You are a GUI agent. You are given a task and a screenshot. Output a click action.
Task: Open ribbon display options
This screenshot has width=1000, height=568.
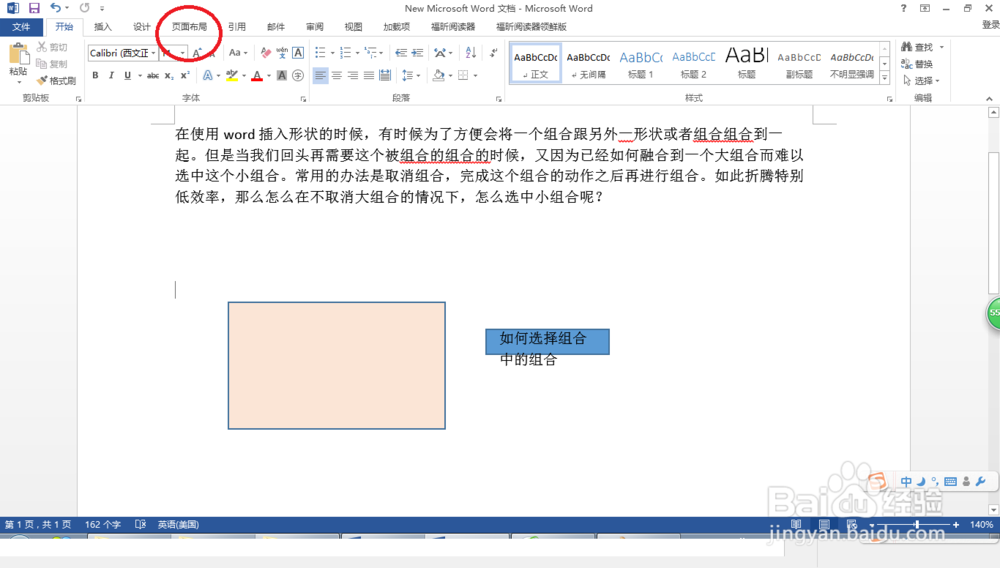[x=925, y=8]
